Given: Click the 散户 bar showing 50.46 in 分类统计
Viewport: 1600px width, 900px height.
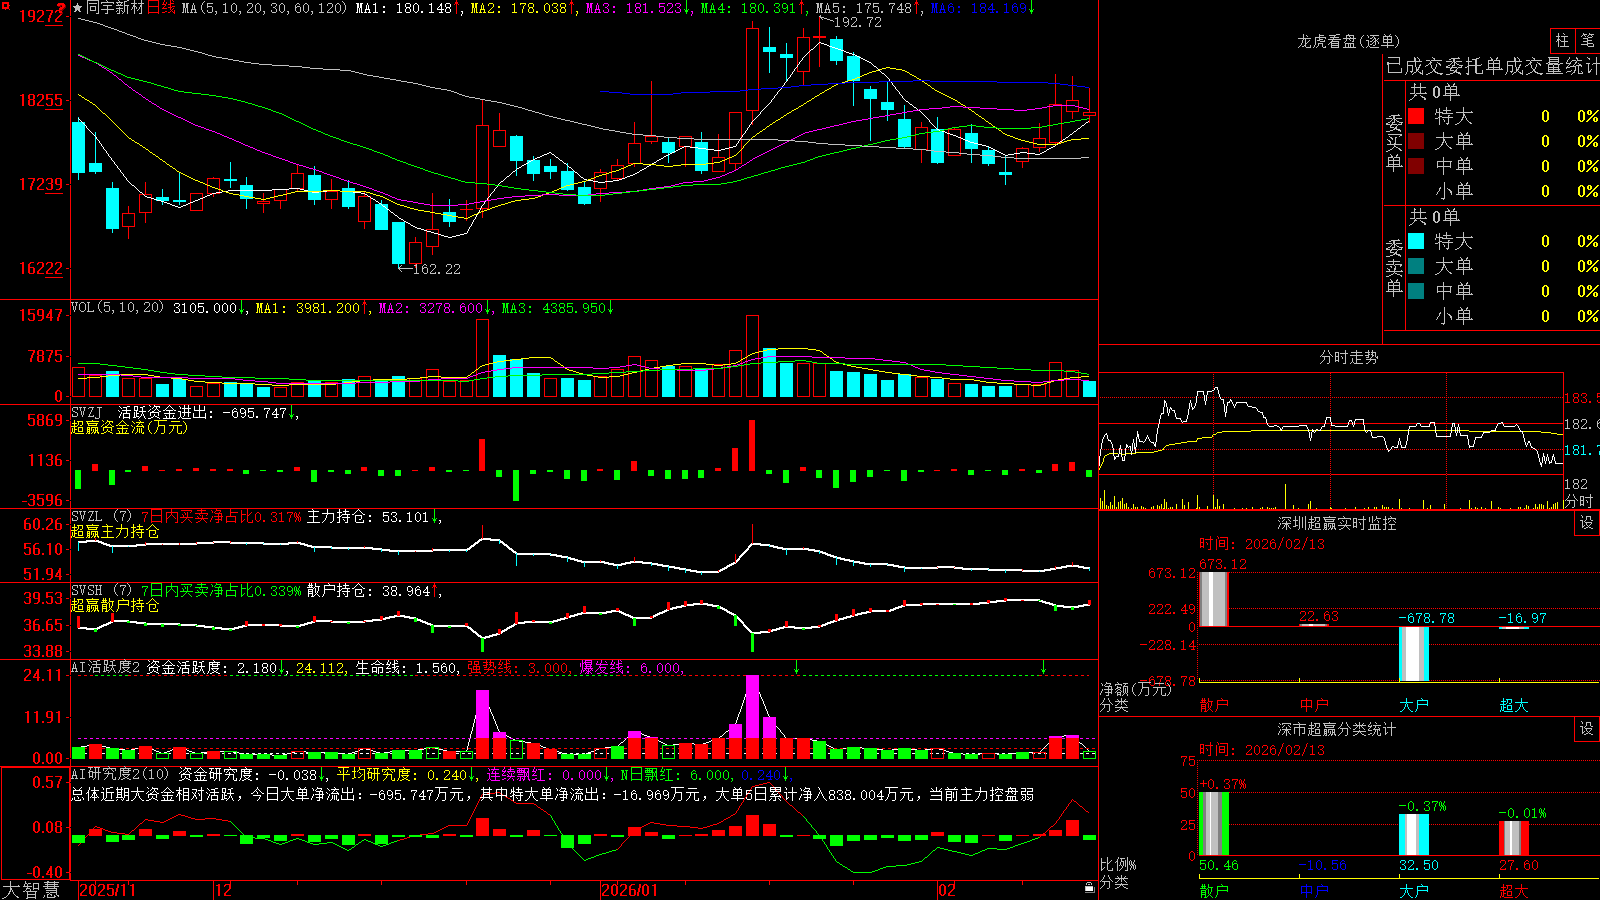Looking at the screenshot, I should pyautogui.click(x=1213, y=823).
